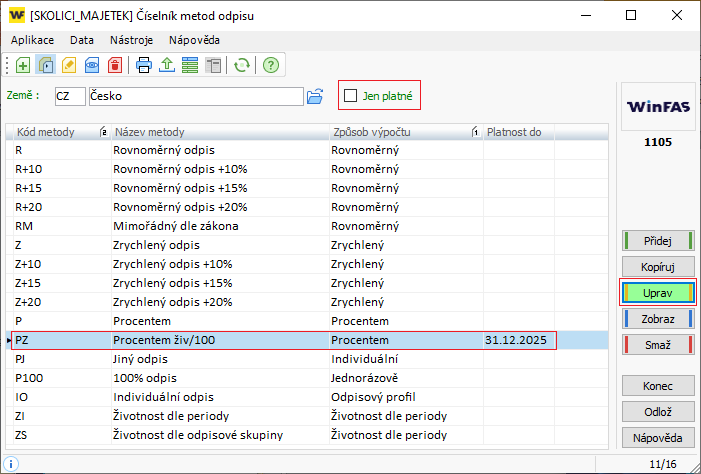701x474 pixels.
Task: Open help via the question mark icon
Action: tap(270, 66)
